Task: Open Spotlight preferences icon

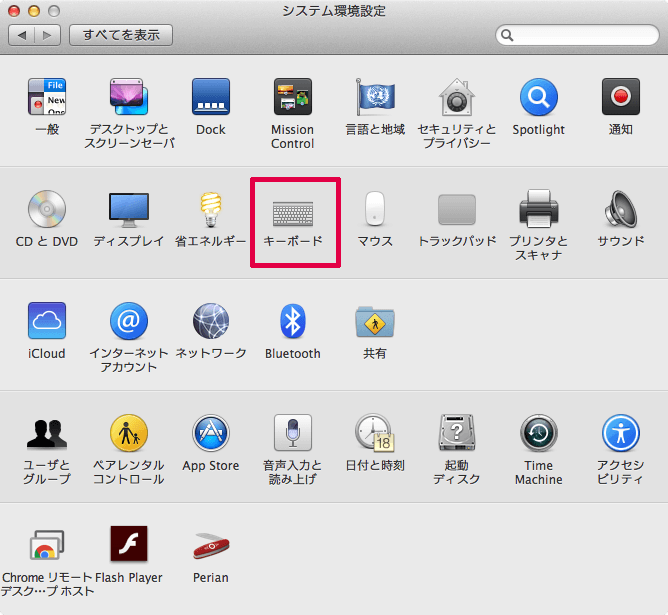Action: [538, 97]
